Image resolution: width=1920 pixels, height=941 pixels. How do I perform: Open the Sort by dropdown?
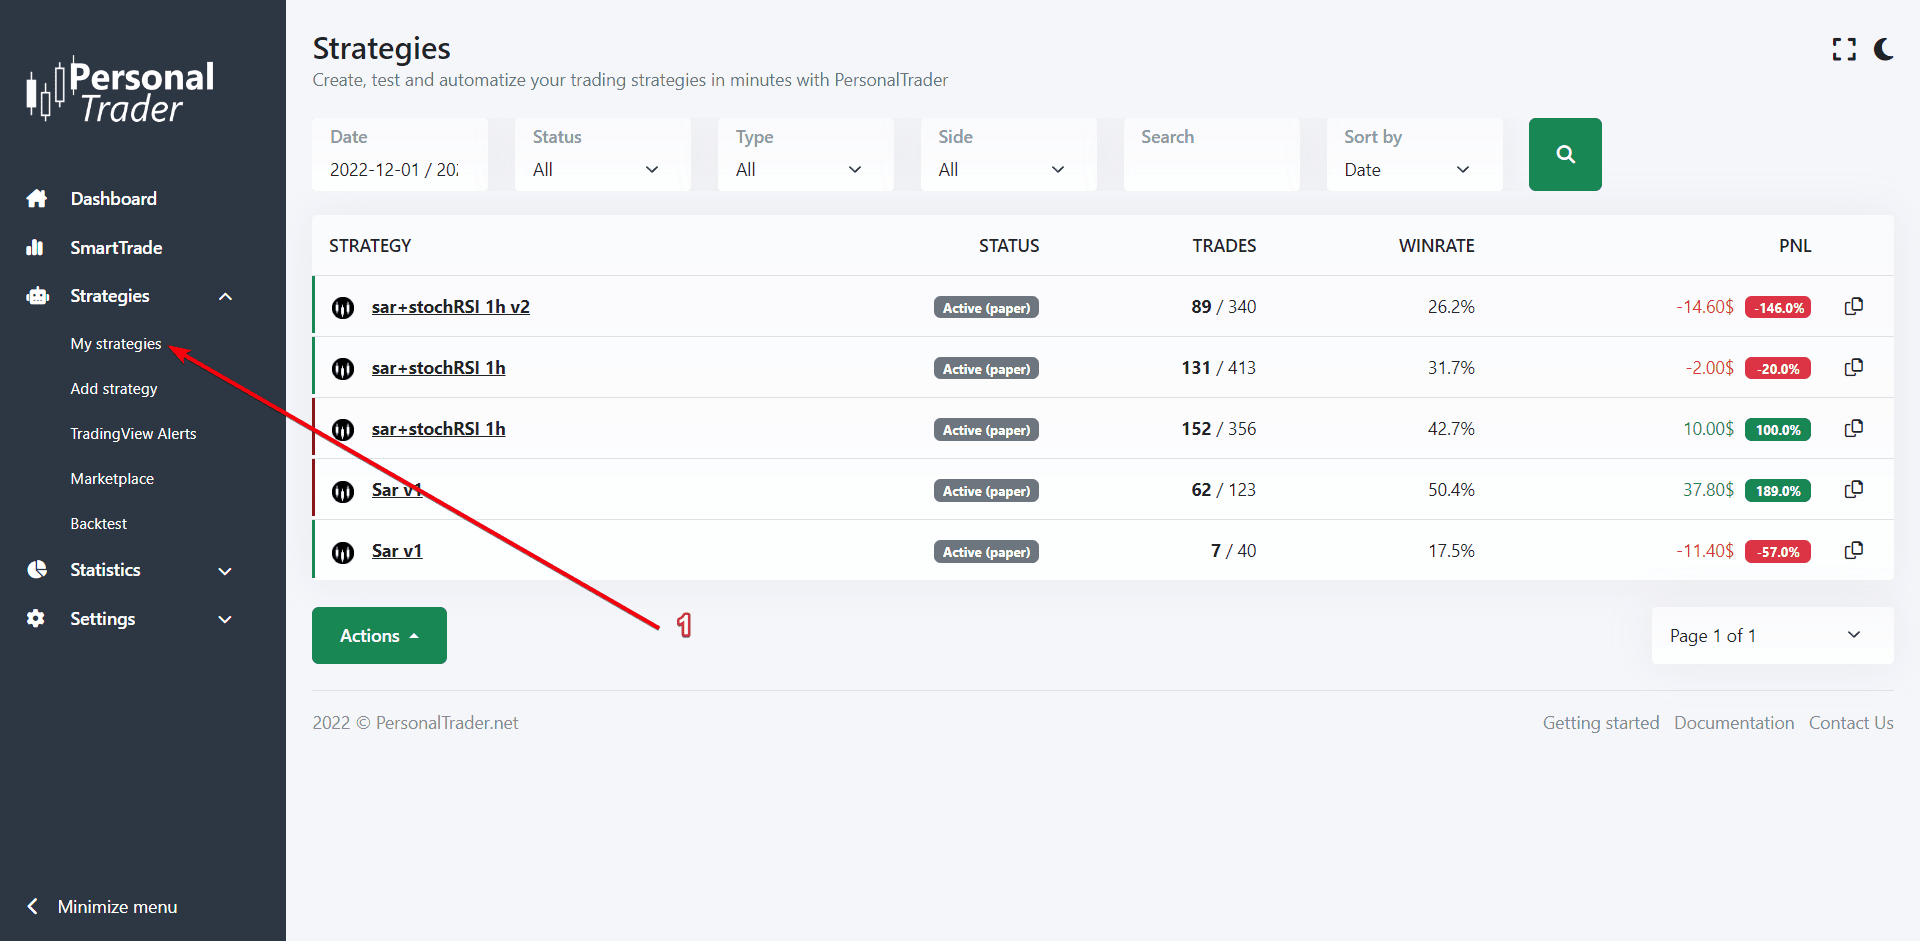(x=1412, y=168)
